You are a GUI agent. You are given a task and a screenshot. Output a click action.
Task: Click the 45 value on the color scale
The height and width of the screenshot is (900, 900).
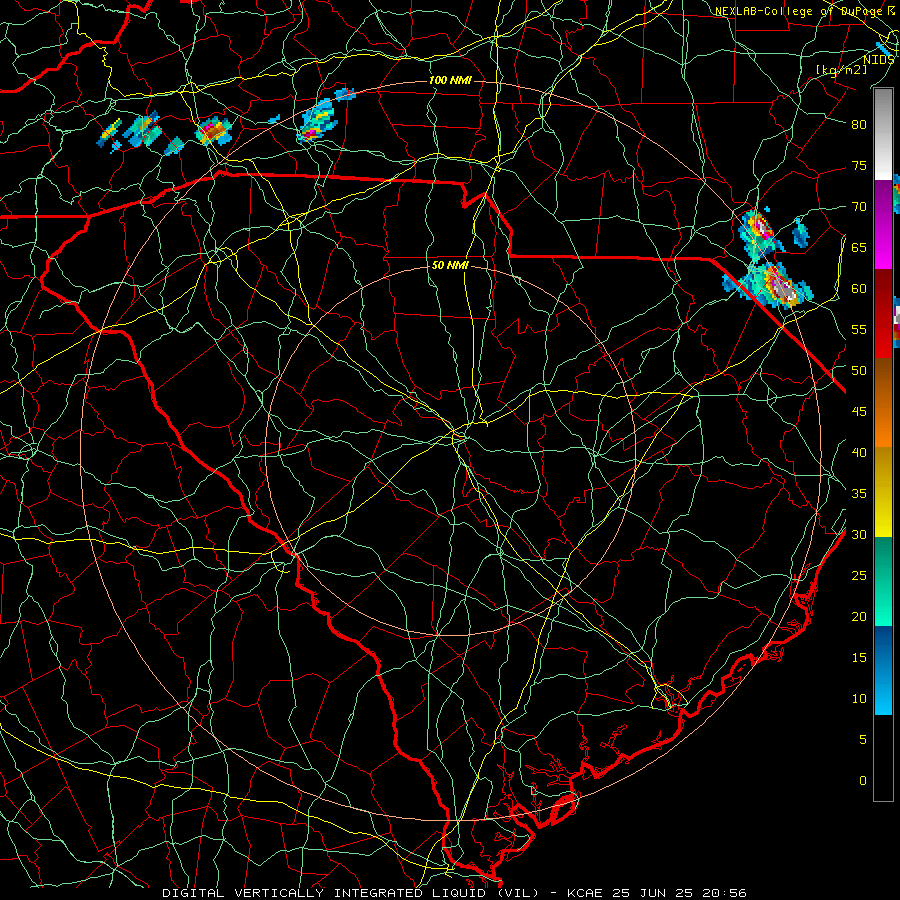[x=859, y=412]
